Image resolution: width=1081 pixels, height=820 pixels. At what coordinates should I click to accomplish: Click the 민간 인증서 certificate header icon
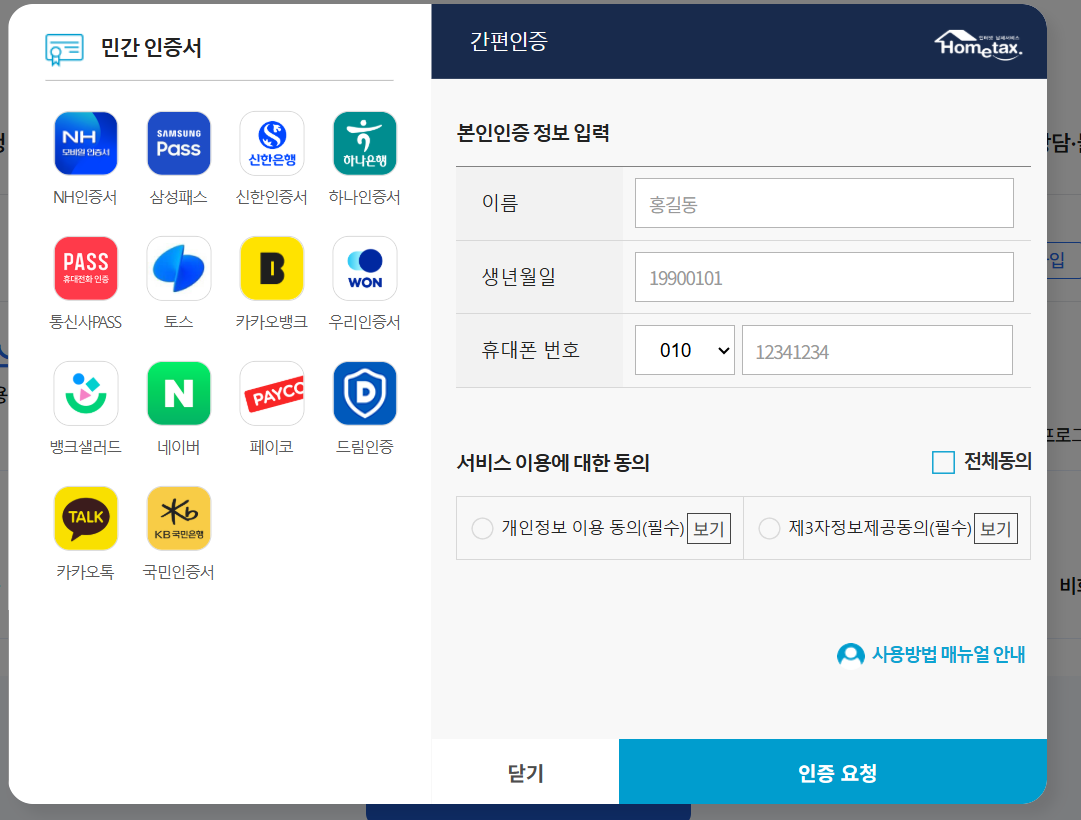(64, 50)
